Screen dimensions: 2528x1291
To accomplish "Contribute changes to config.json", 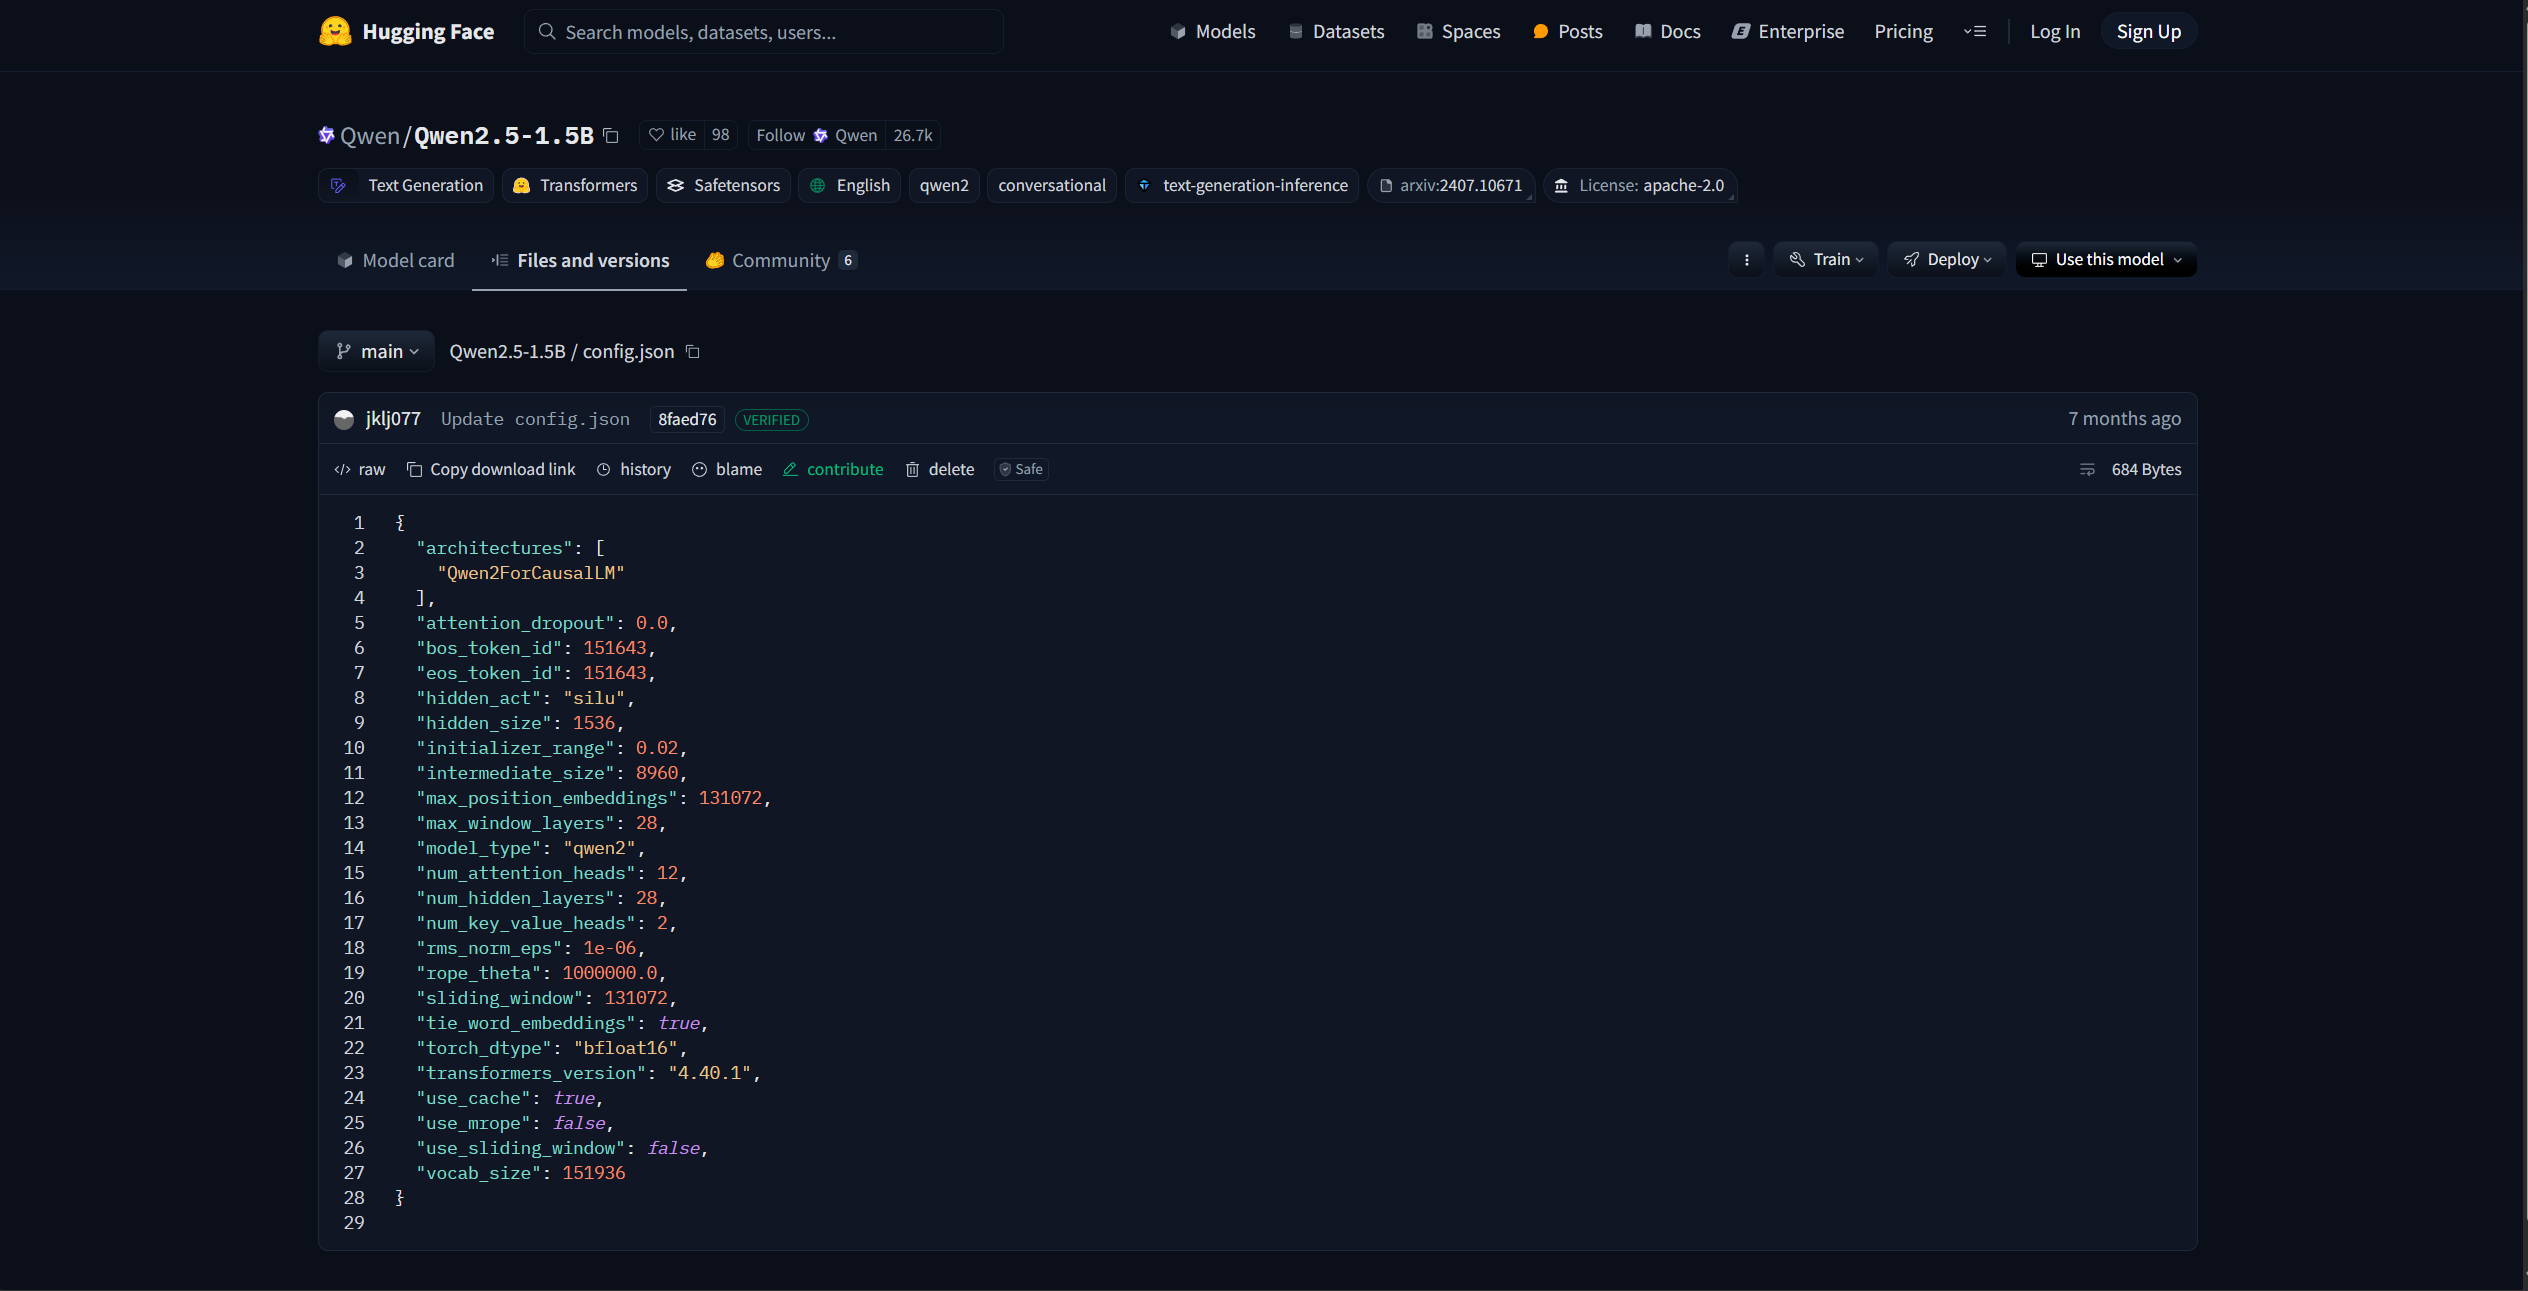I will (833, 469).
